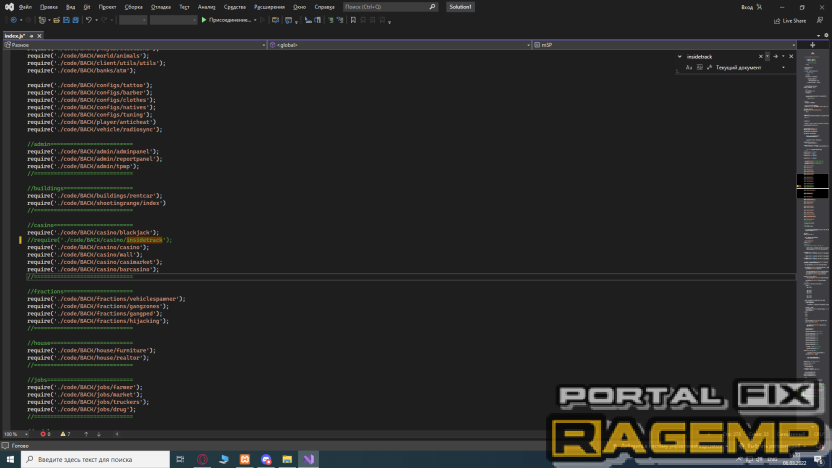832x468 pixels.
Task: Click the Save All toolbar icon
Action: (x=75, y=20)
